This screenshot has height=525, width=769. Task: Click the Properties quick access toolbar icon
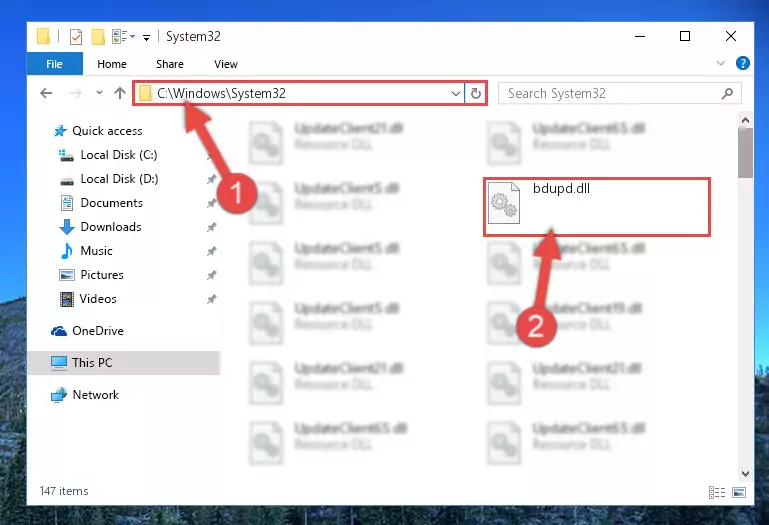coord(76,37)
